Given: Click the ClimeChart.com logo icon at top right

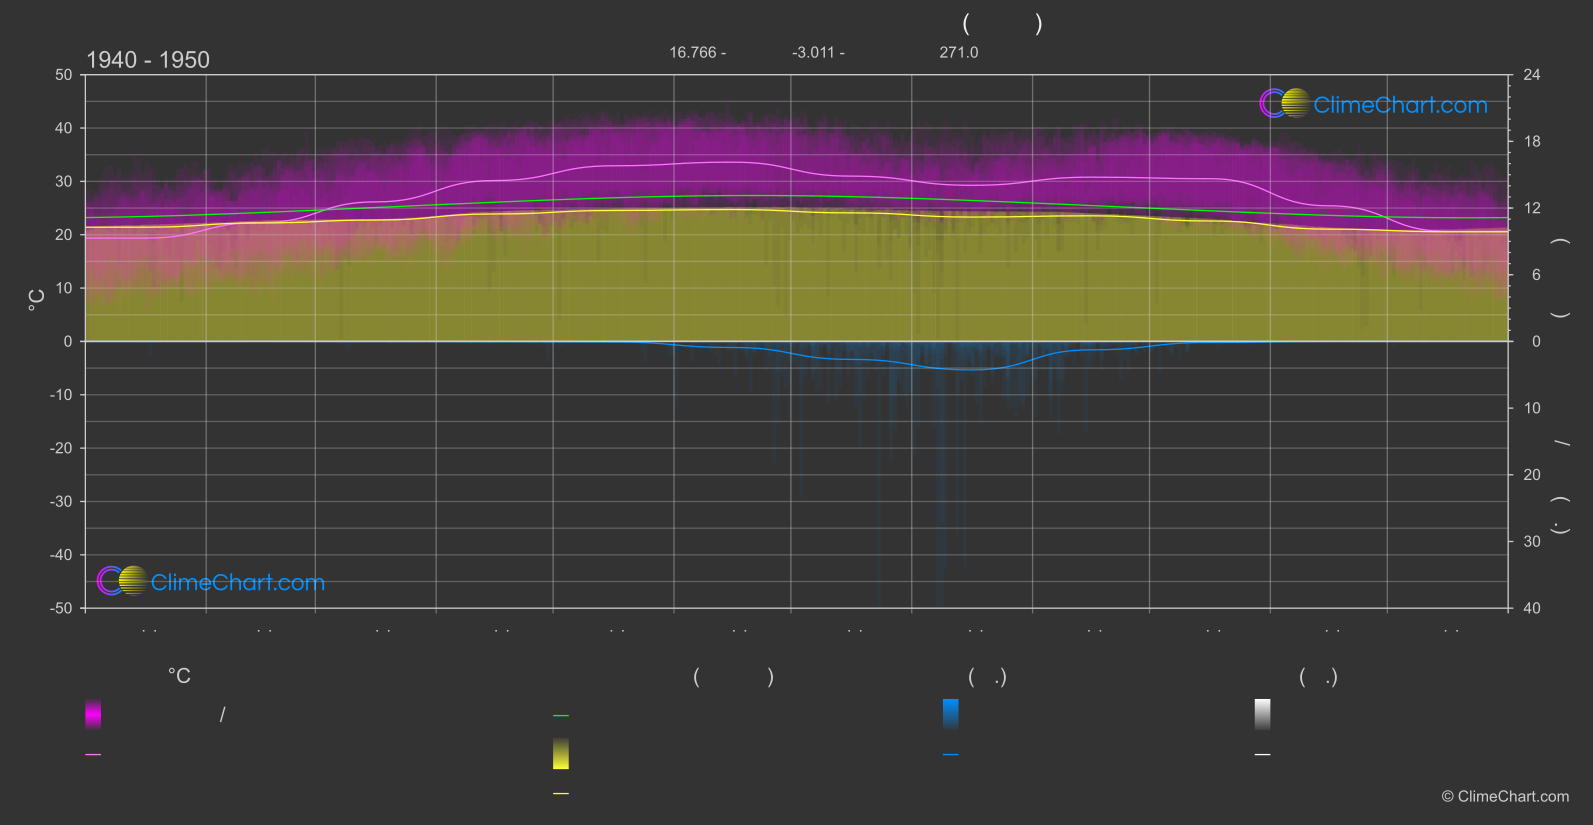Looking at the screenshot, I should point(1284,103).
